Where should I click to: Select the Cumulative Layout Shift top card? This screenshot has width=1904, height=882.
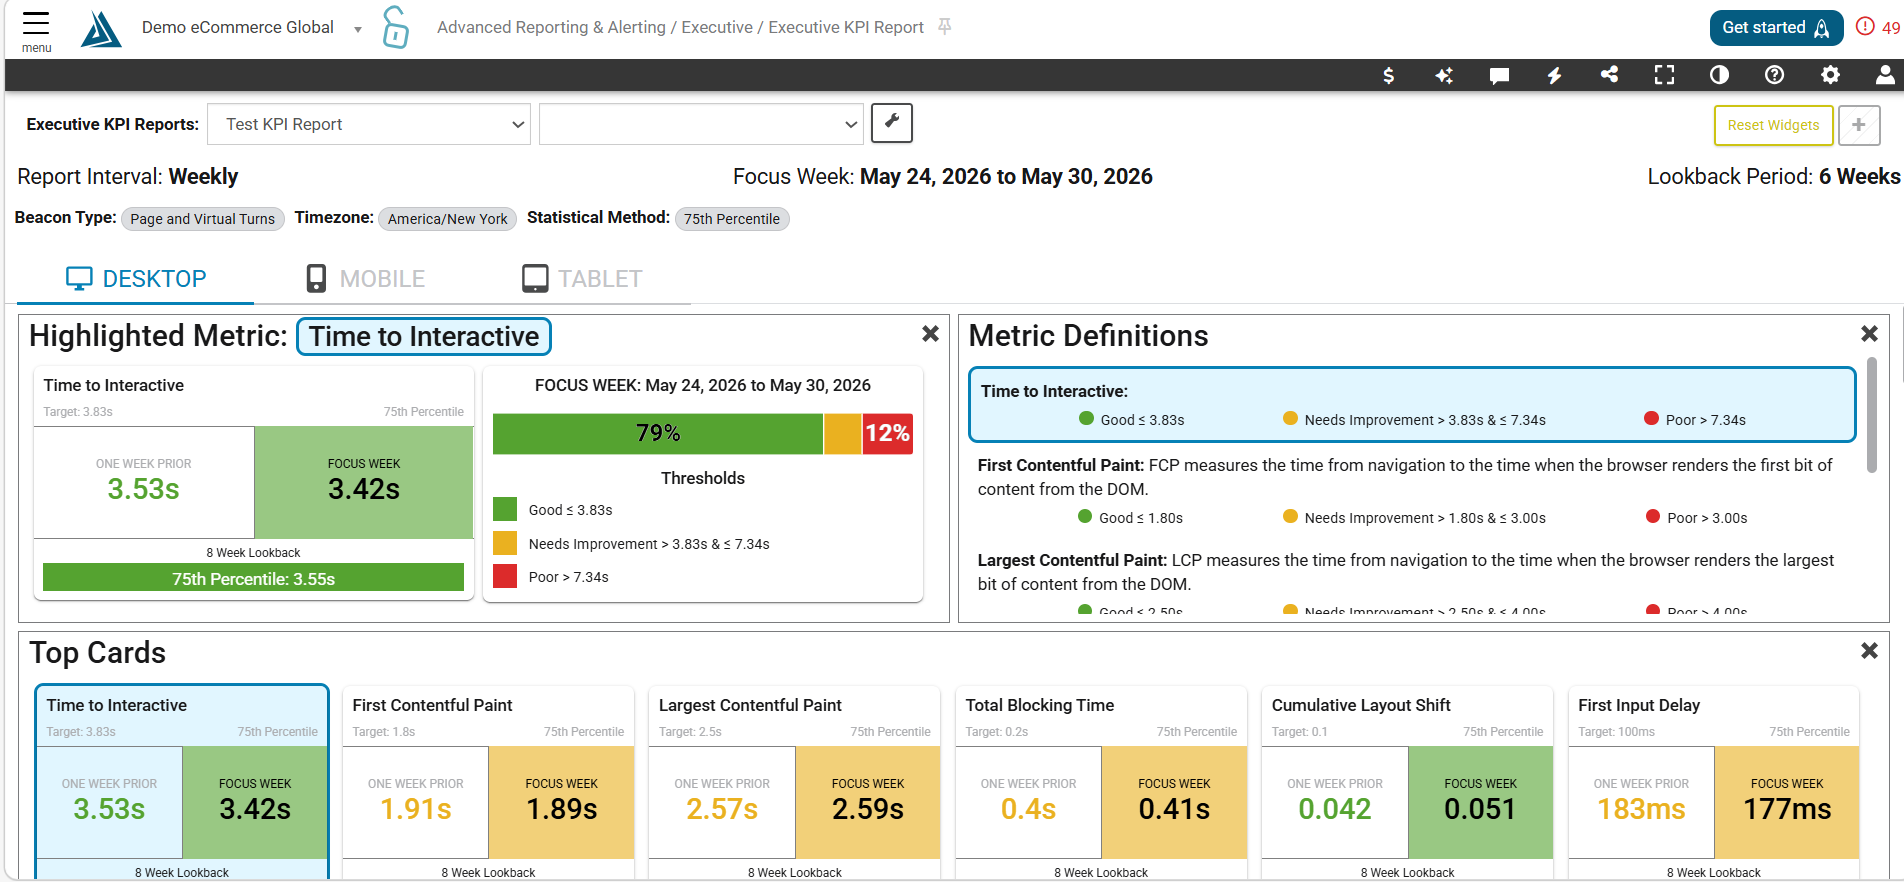pos(1407,781)
